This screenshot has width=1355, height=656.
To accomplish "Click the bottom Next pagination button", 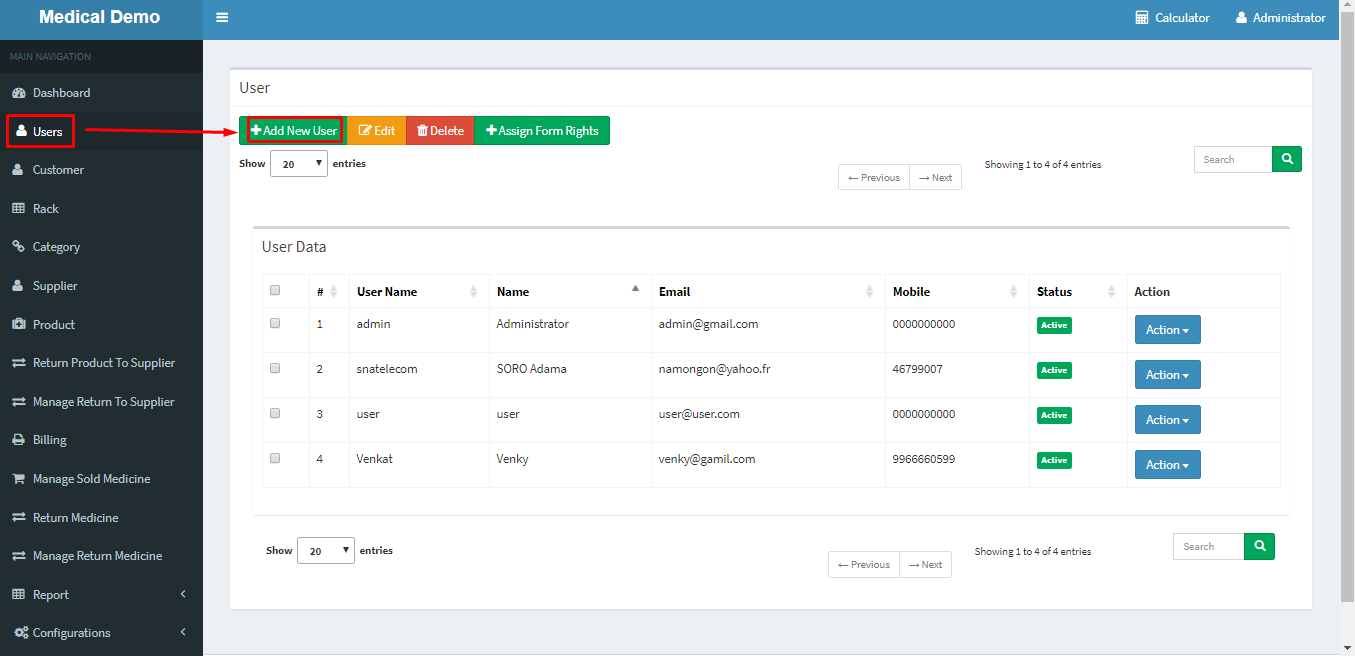I will tap(926, 565).
